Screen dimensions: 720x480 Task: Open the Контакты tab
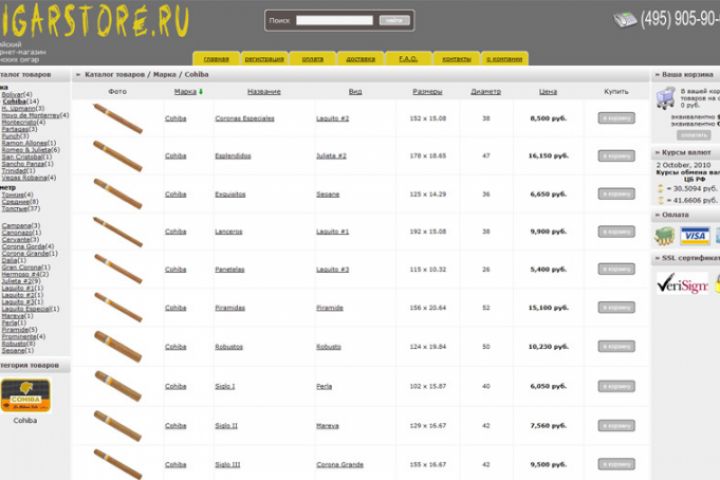click(x=456, y=59)
